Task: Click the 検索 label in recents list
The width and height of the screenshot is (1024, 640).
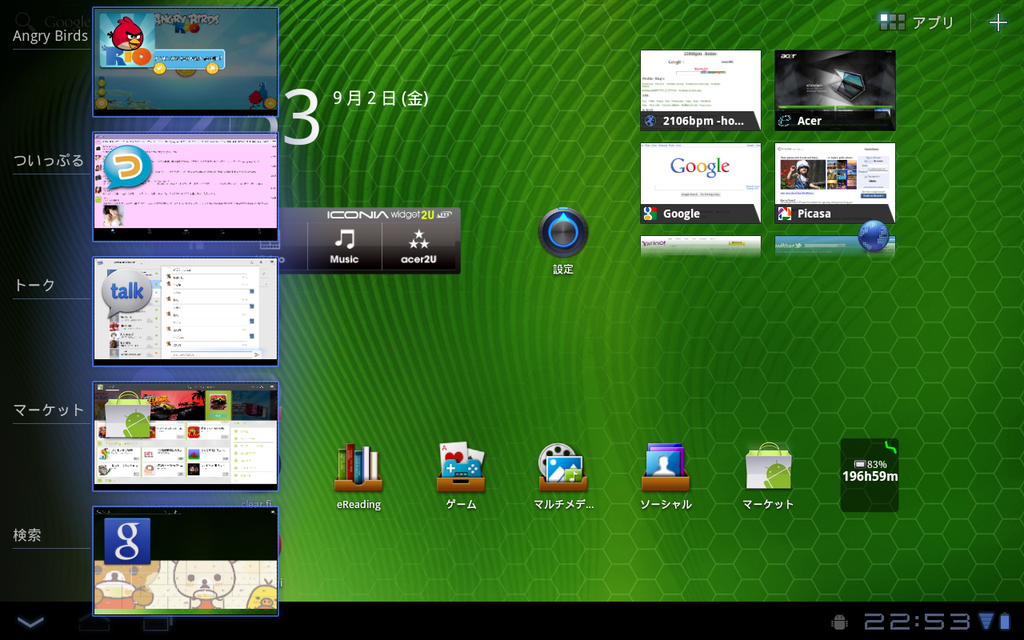Action: pos(27,535)
